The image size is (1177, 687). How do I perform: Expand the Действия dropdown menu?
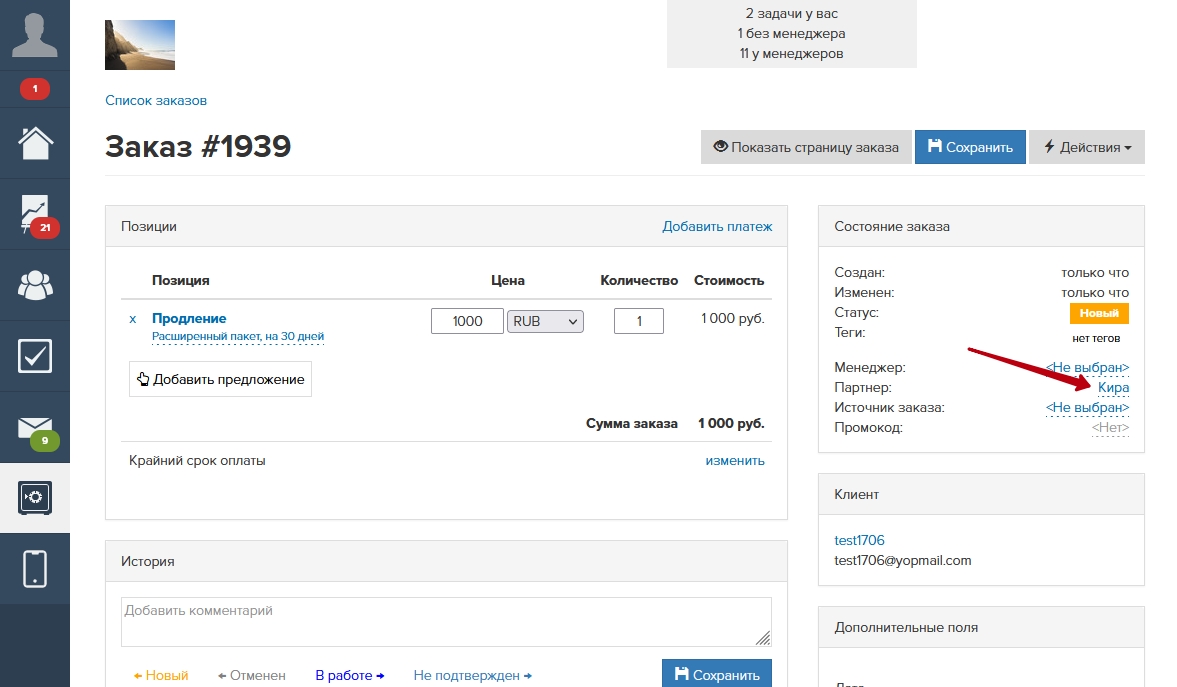[1086, 147]
